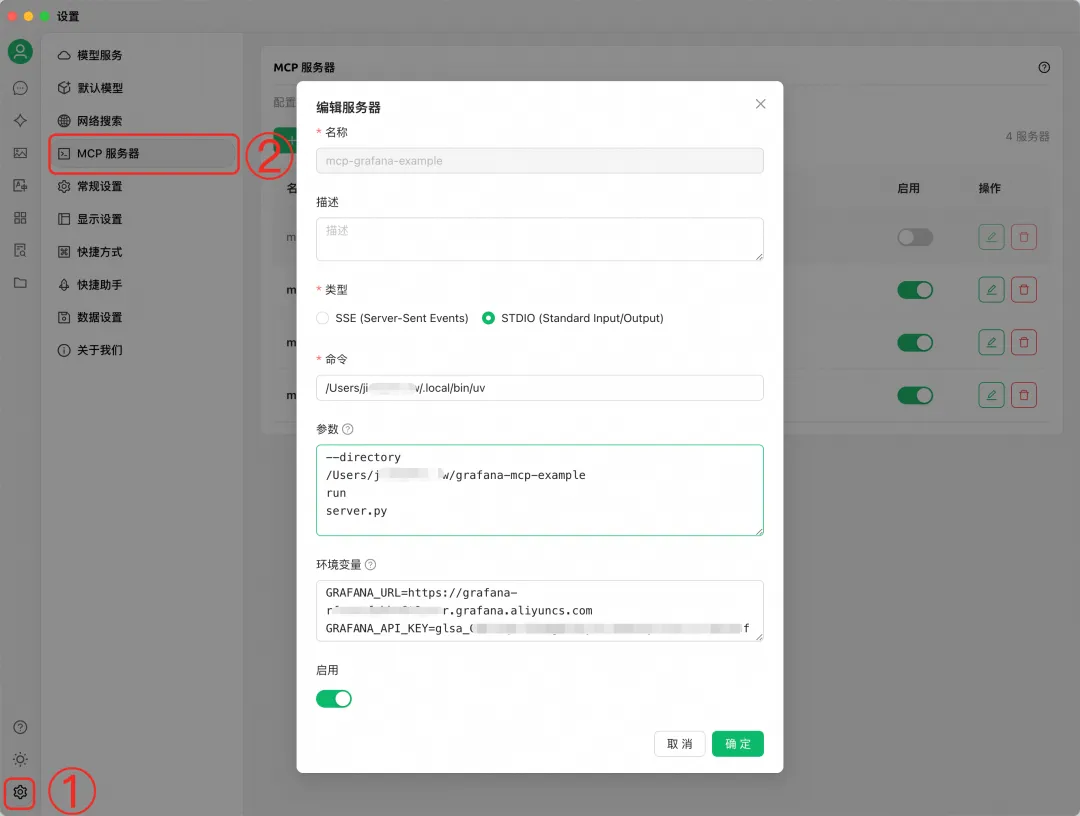The width and height of the screenshot is (1080, 816).
Task: Select the STDIO (Standard Input/Output) radio option
Action: pos(488,318)
